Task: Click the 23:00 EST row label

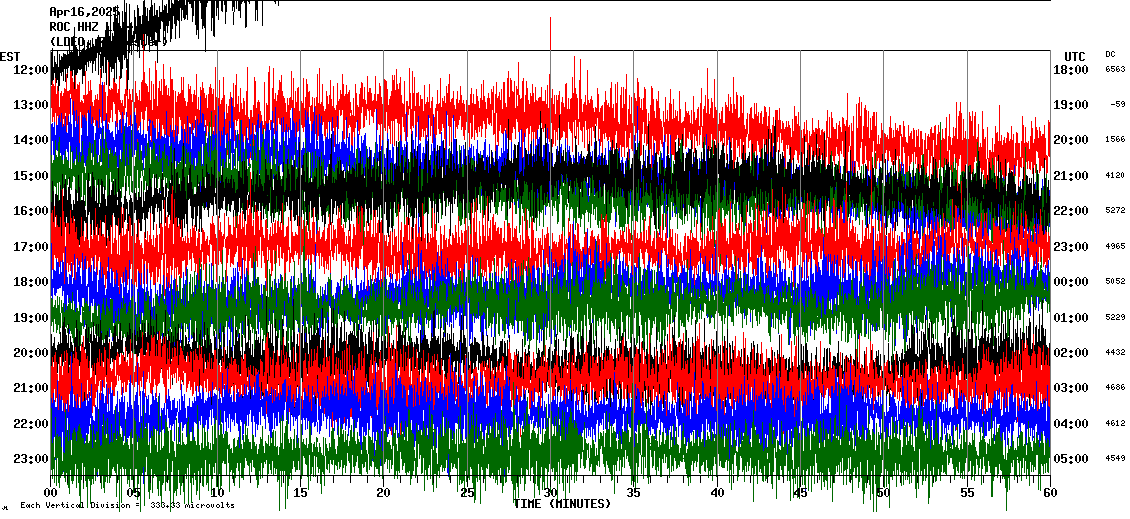Action: pos(30,459)
